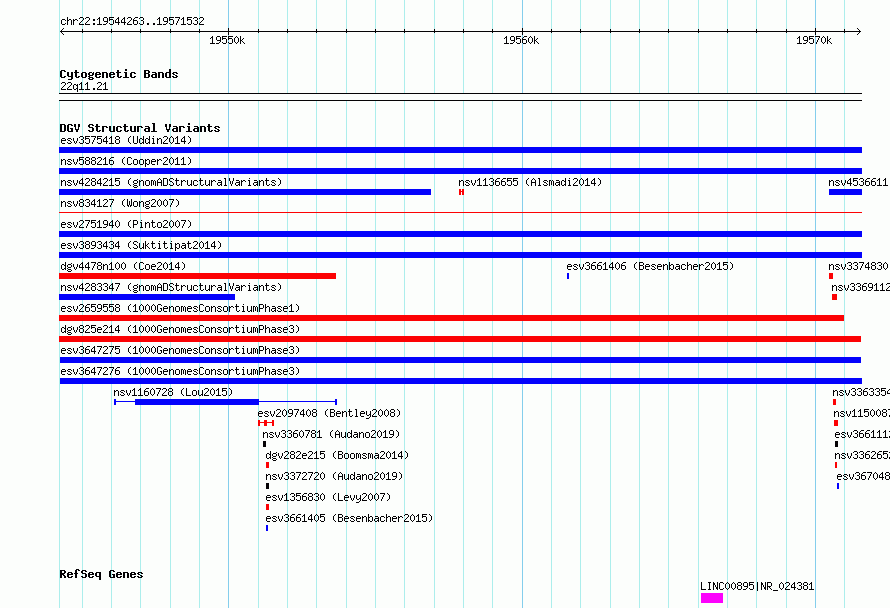
Task: Click the nsv4283347 gnomADStructuralVariants blue bar
Action: [x=147, y=297]
